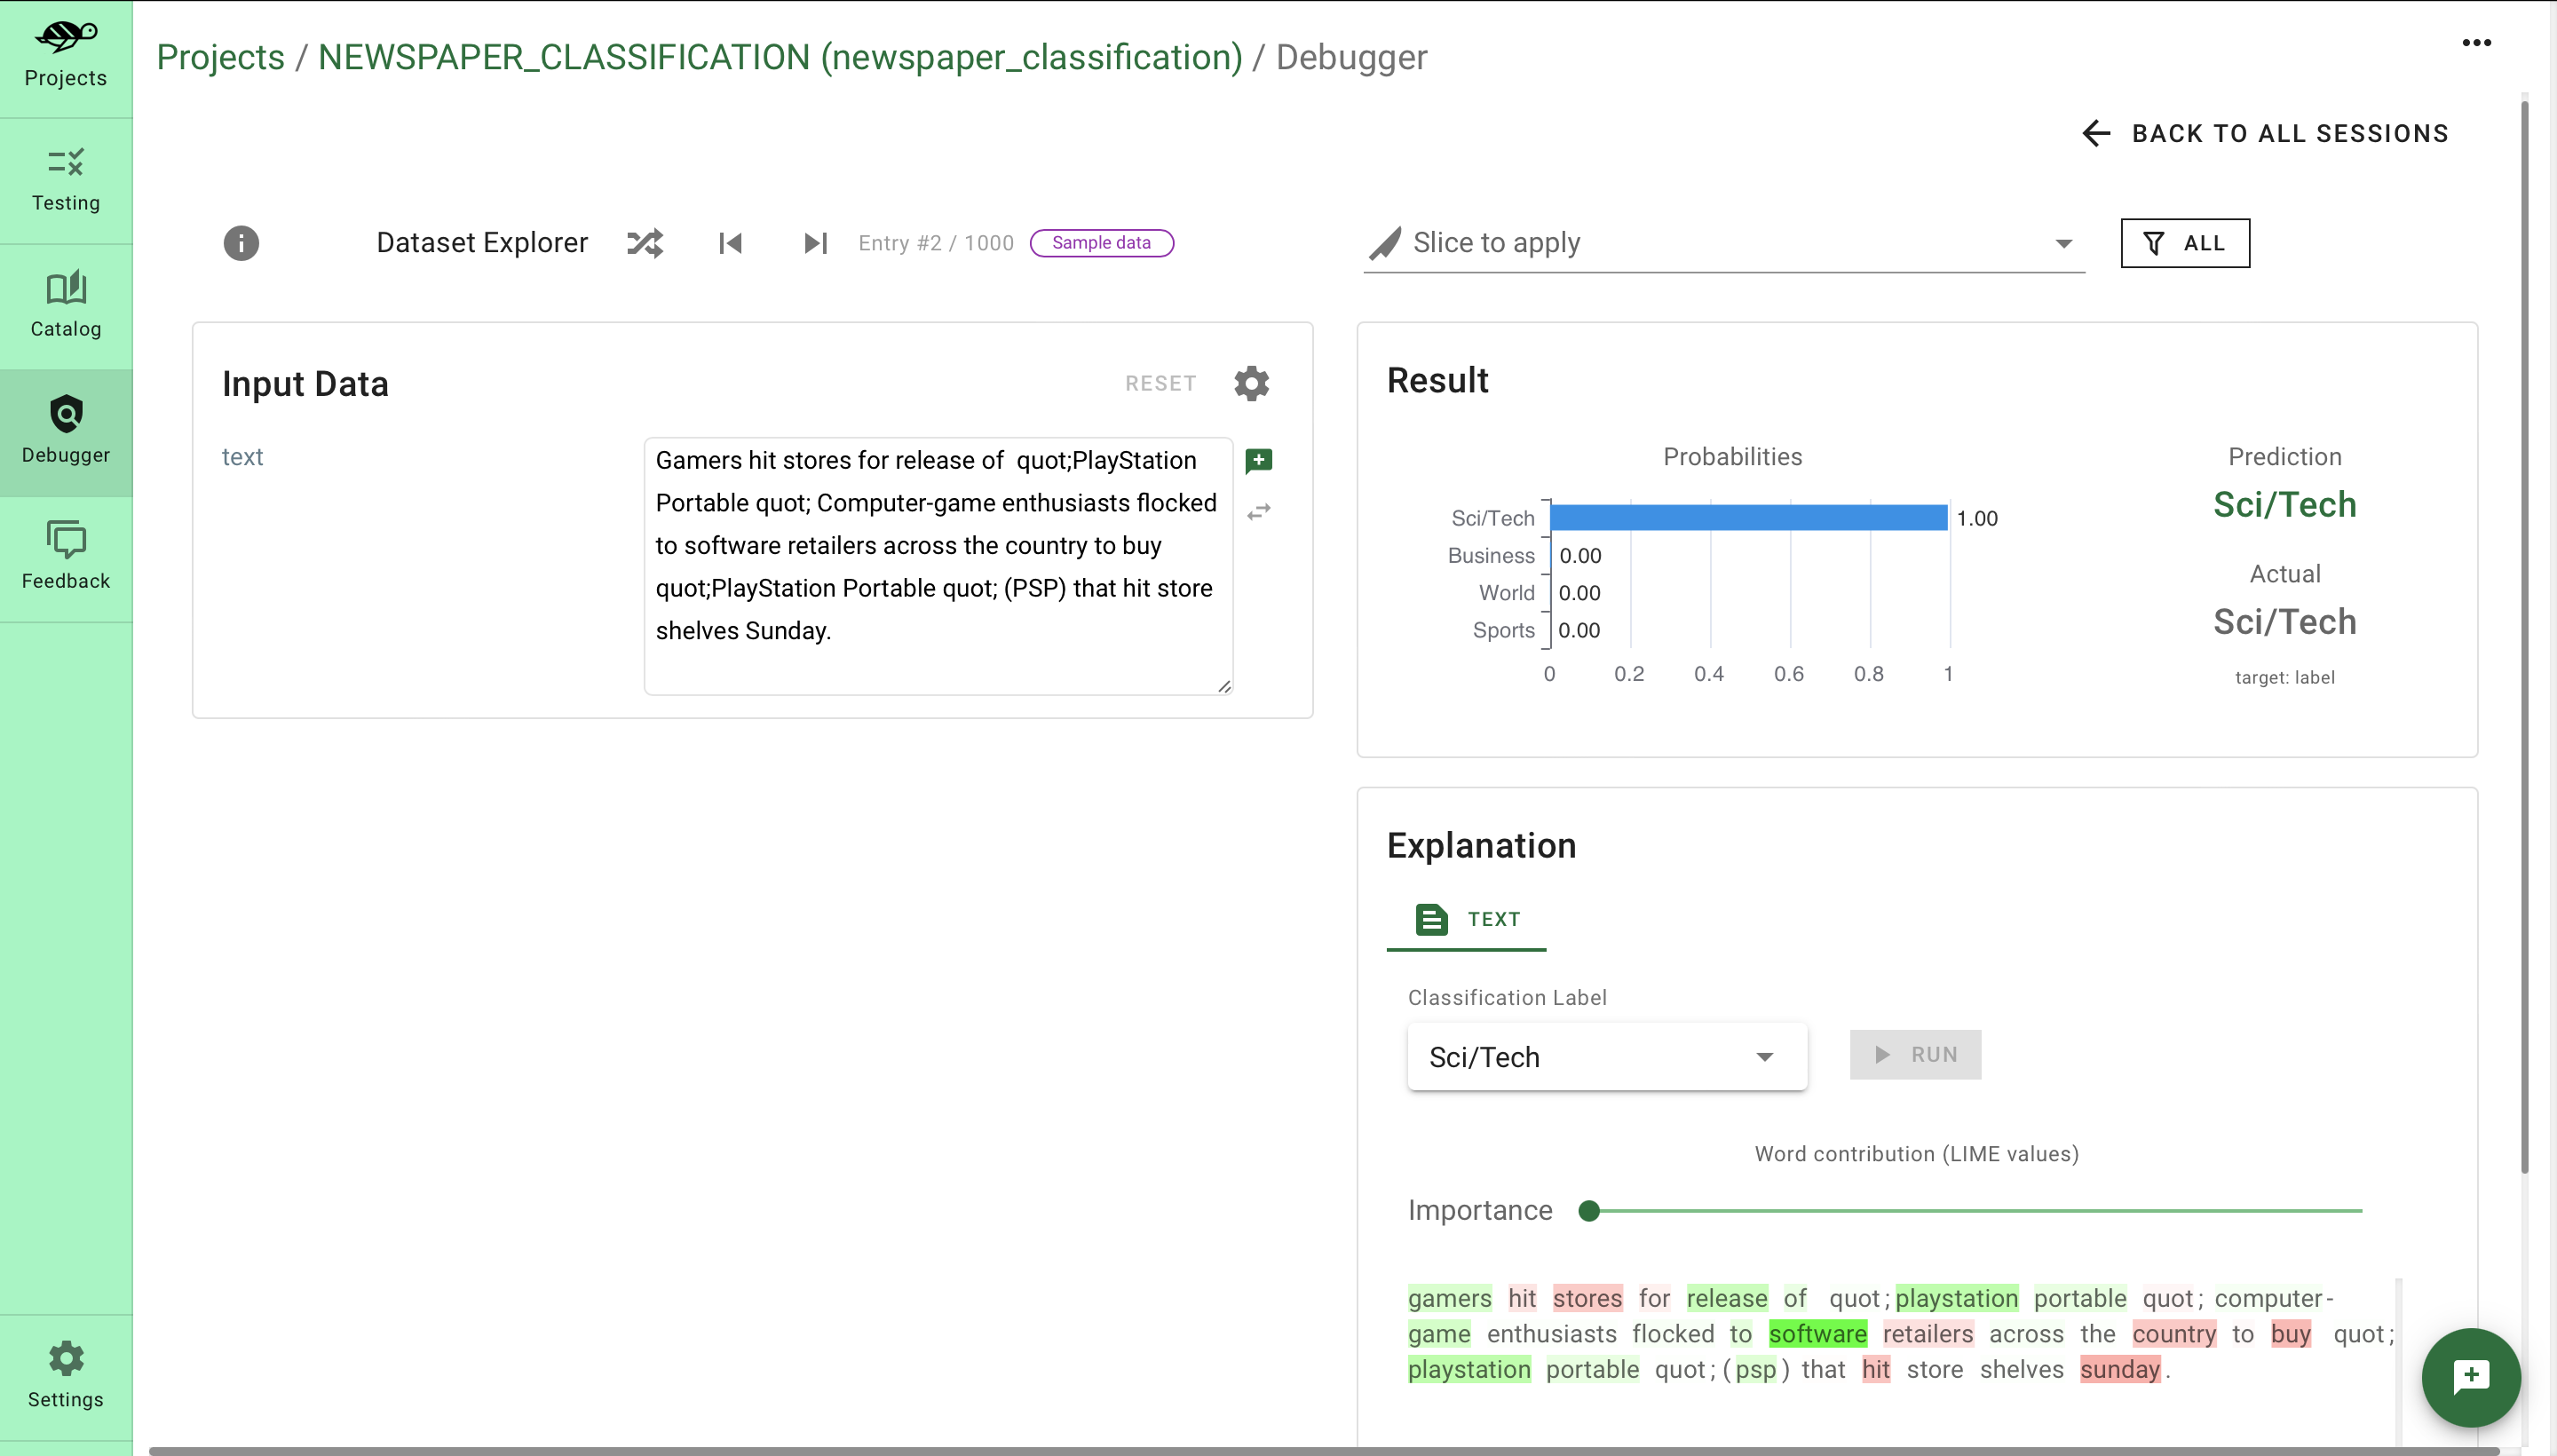Click BACK TO ALL SESSIONS
The height and width of the screenshot is (1456, 2557).
tap(2265, 133)
